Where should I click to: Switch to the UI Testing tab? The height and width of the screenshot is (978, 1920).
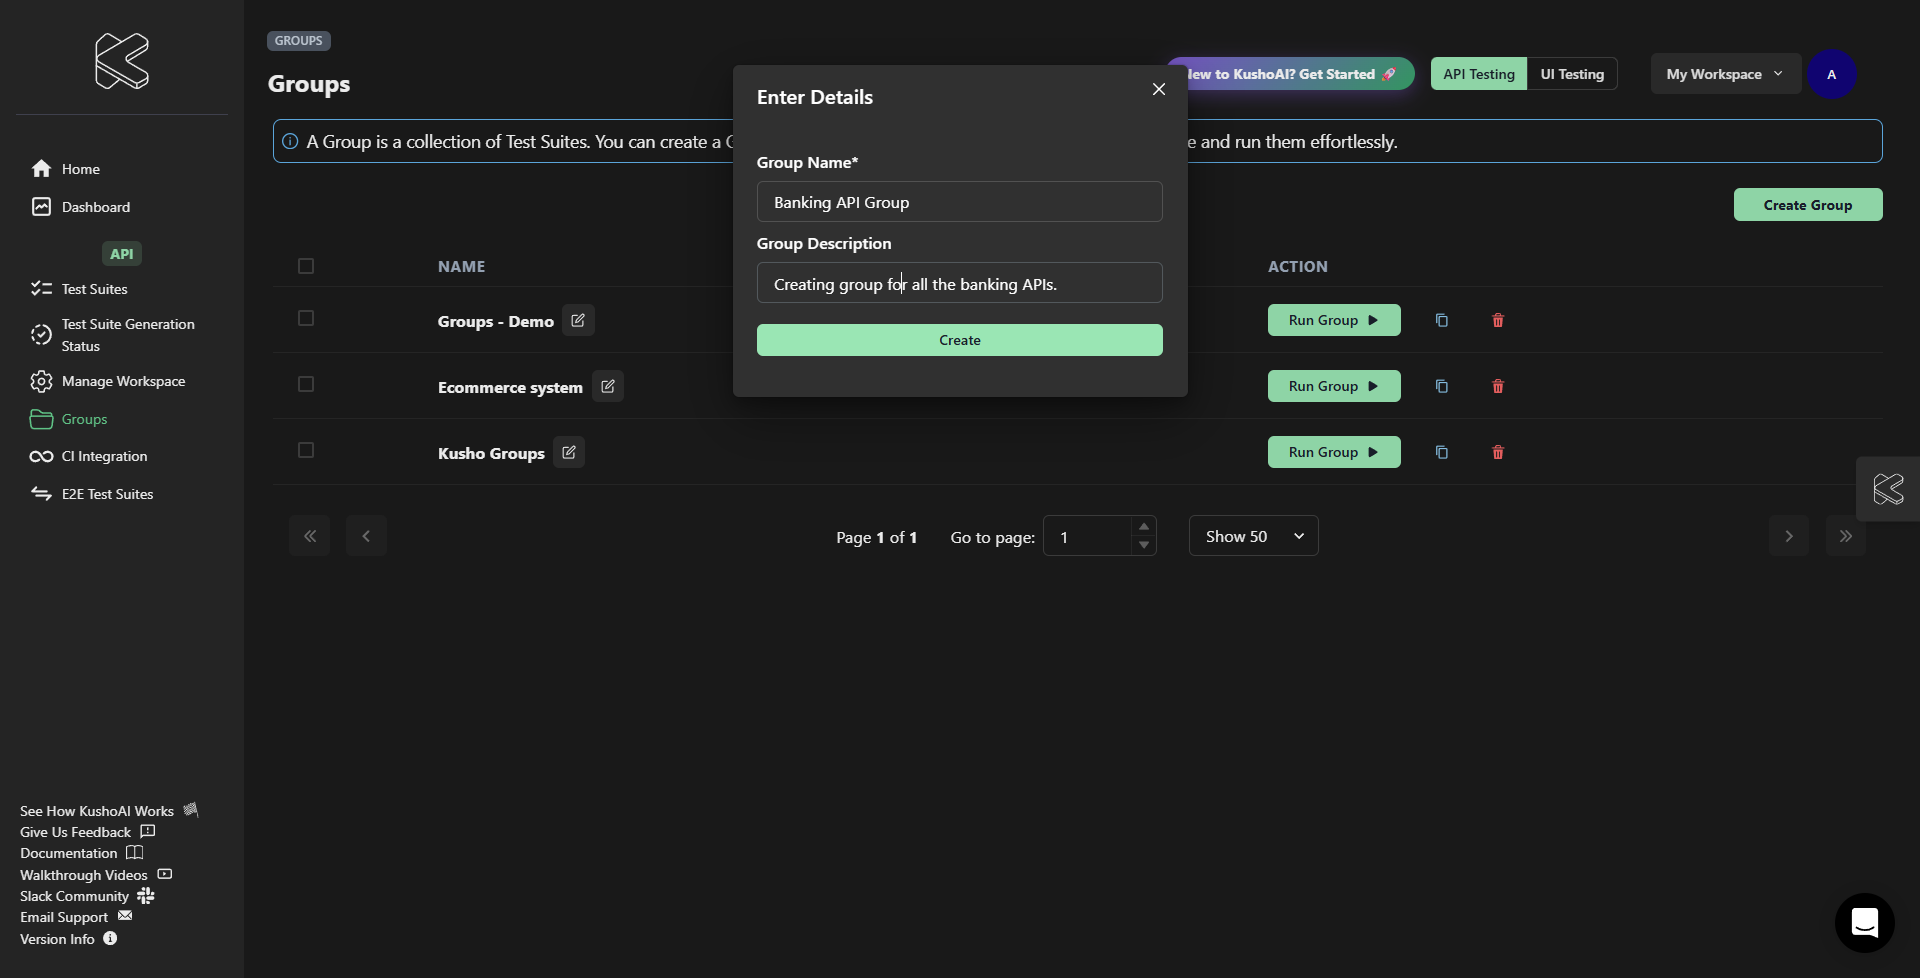(x=1571, y=75)
